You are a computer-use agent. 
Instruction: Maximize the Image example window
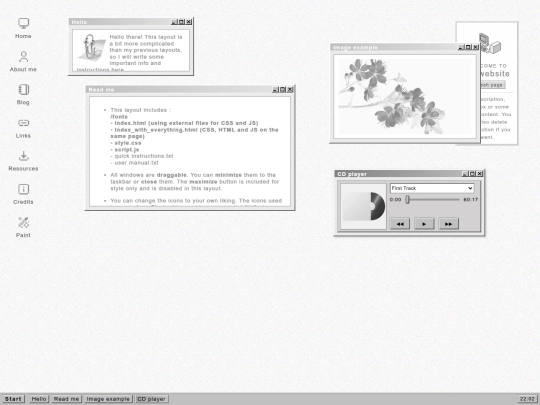[468, 47]
